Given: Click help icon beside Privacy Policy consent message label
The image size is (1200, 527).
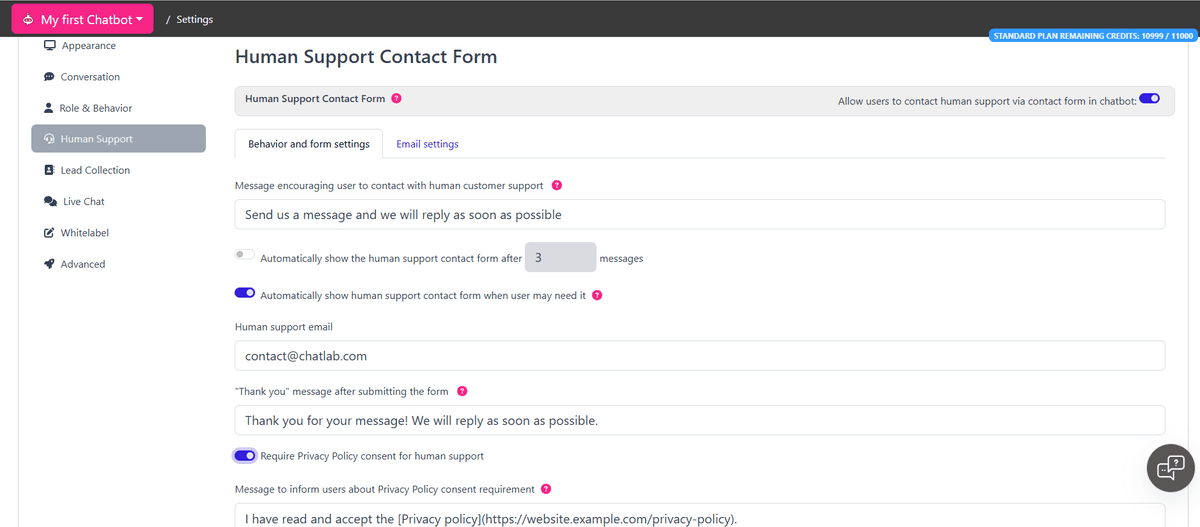Looking at the screenshot, I should (546, 489).
